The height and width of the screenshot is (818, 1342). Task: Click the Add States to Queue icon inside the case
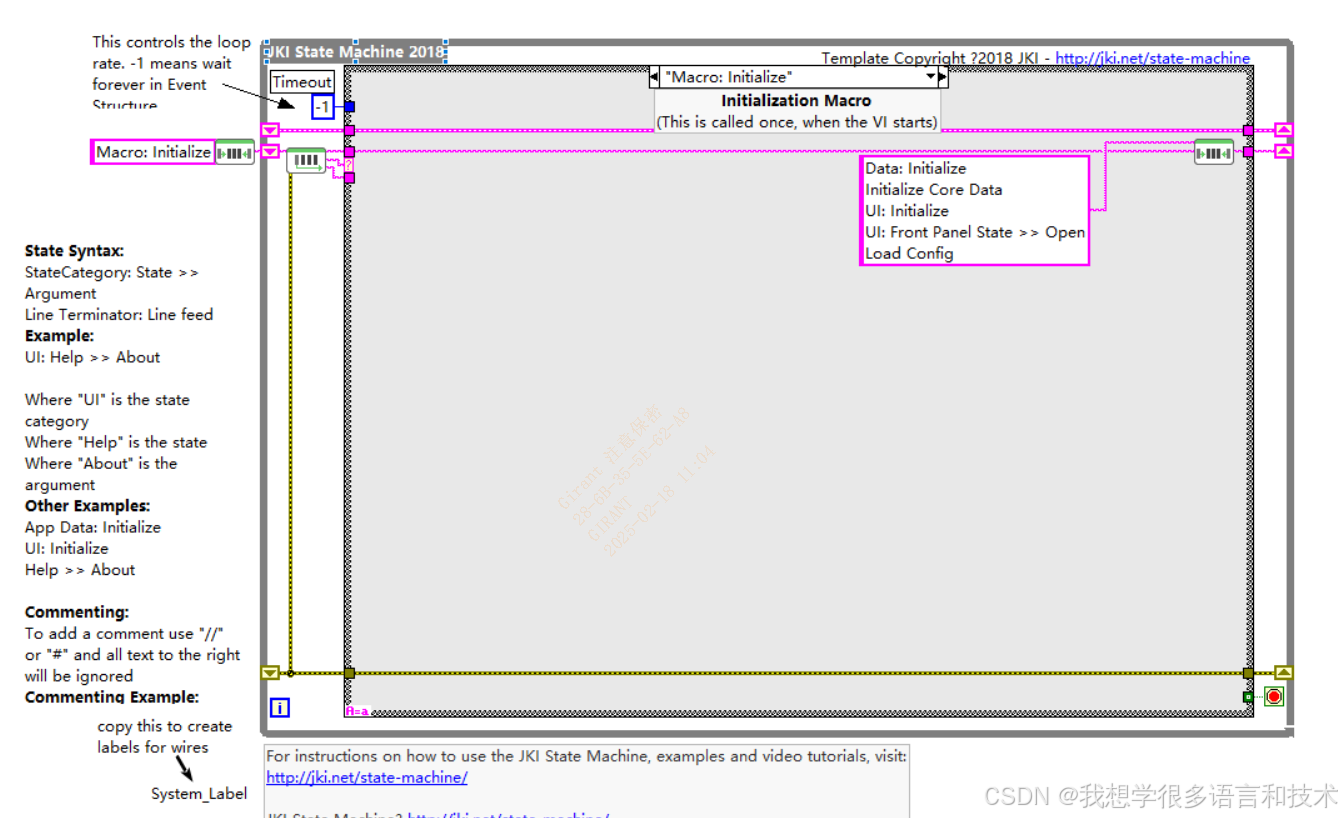tap(1214, 152)
